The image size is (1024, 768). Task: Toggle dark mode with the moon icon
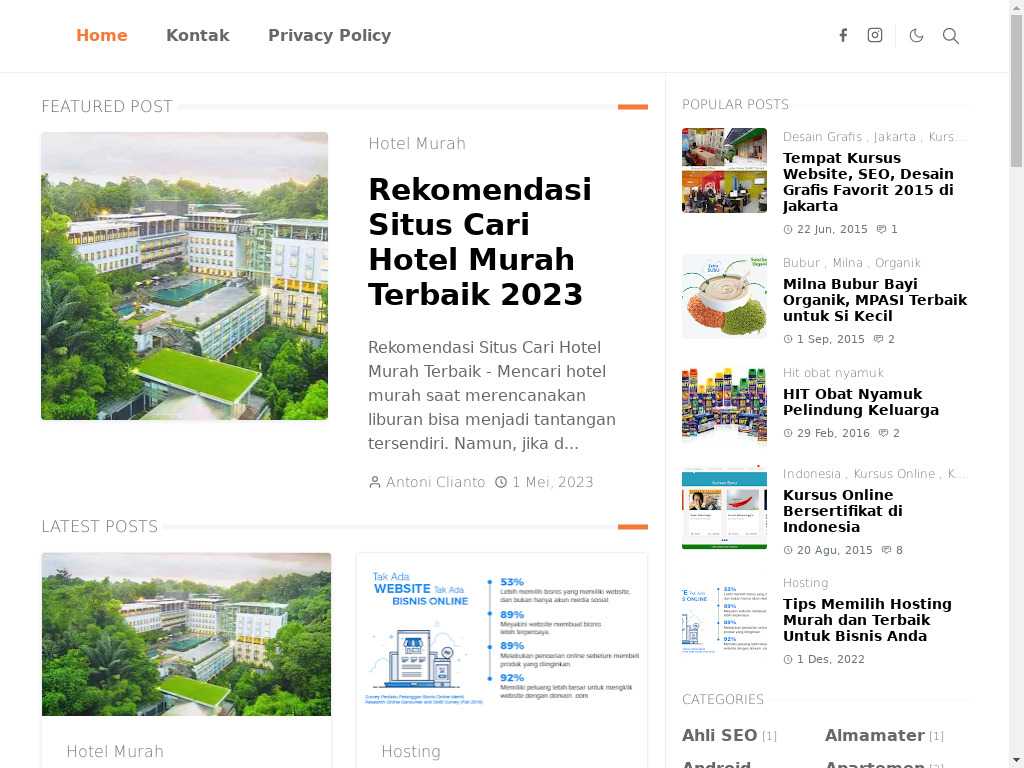point(916,35)
